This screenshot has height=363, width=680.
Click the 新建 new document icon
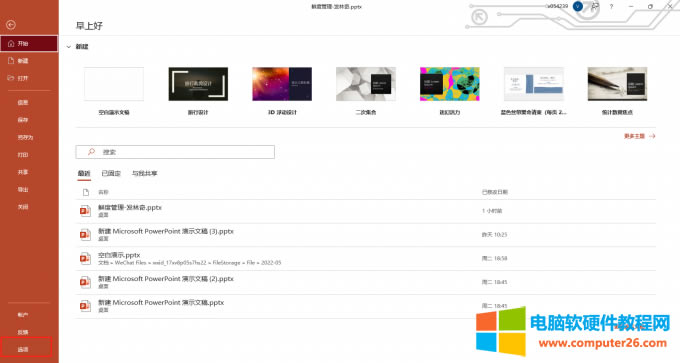pyautogui.click(x=11, y=61)
